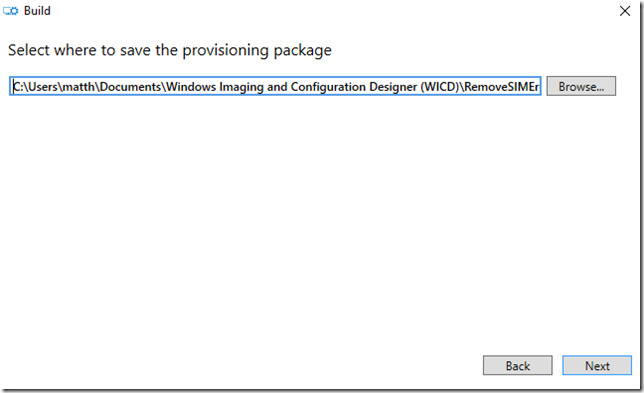This screenshot has height=393, width=644.
Task: Focus the provisioning package save path field
Action: point(275,86)
